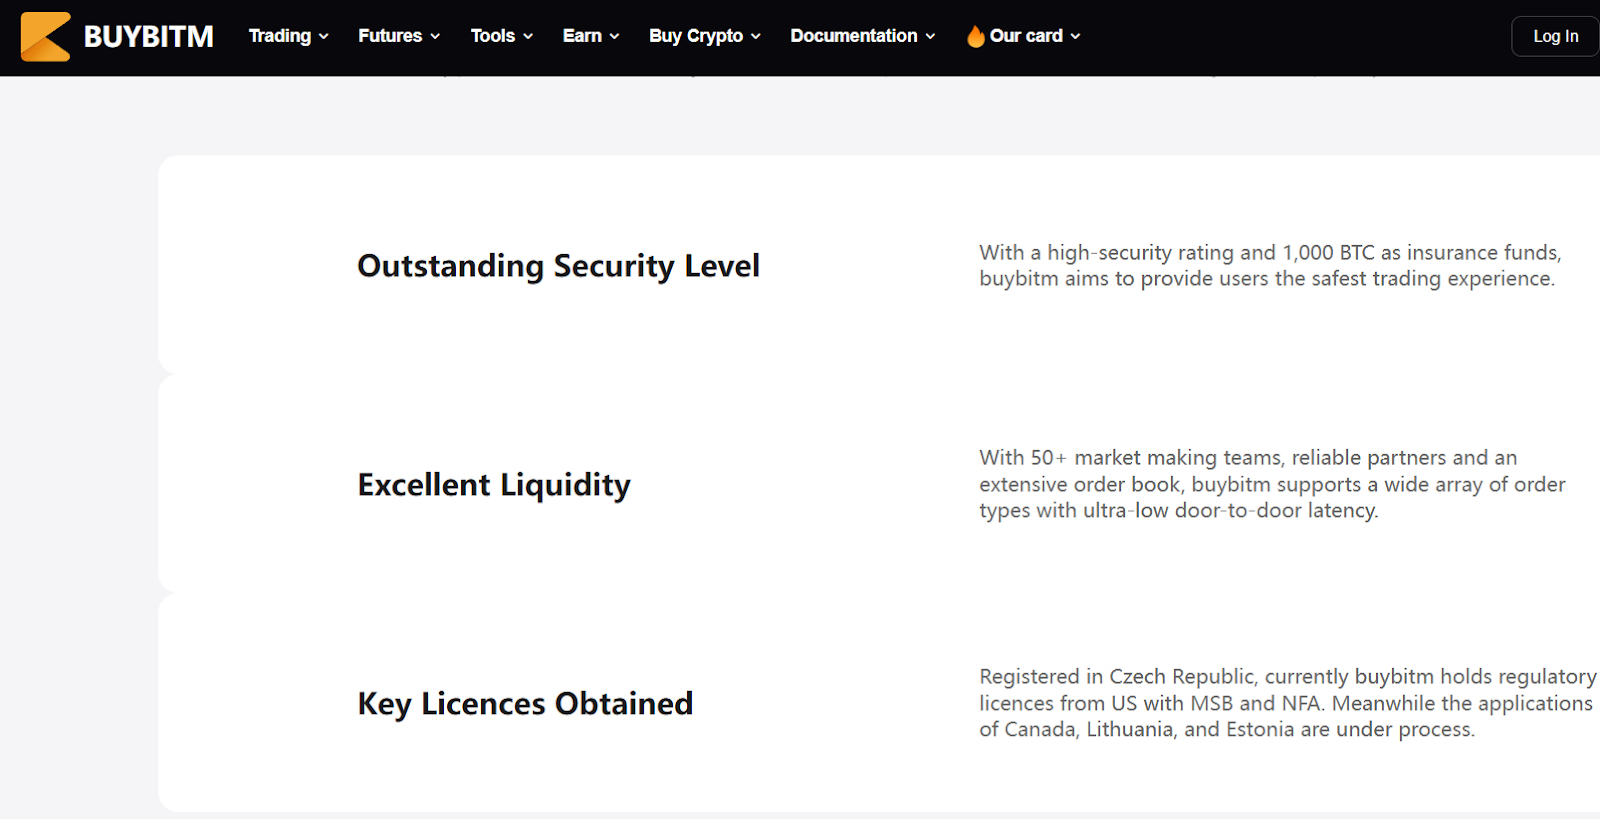
Task: Open the Buy Crypto menu
Action: point(696,36)
